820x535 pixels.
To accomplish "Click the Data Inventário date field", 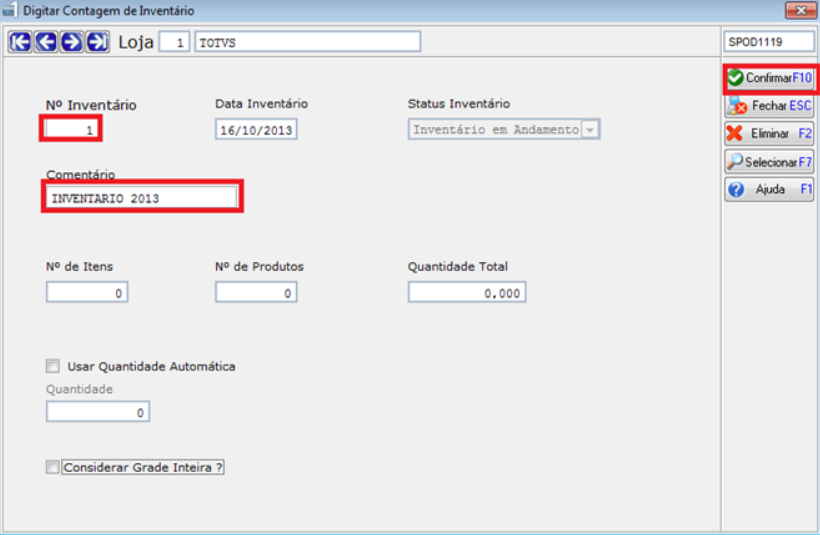I will 256,130.
